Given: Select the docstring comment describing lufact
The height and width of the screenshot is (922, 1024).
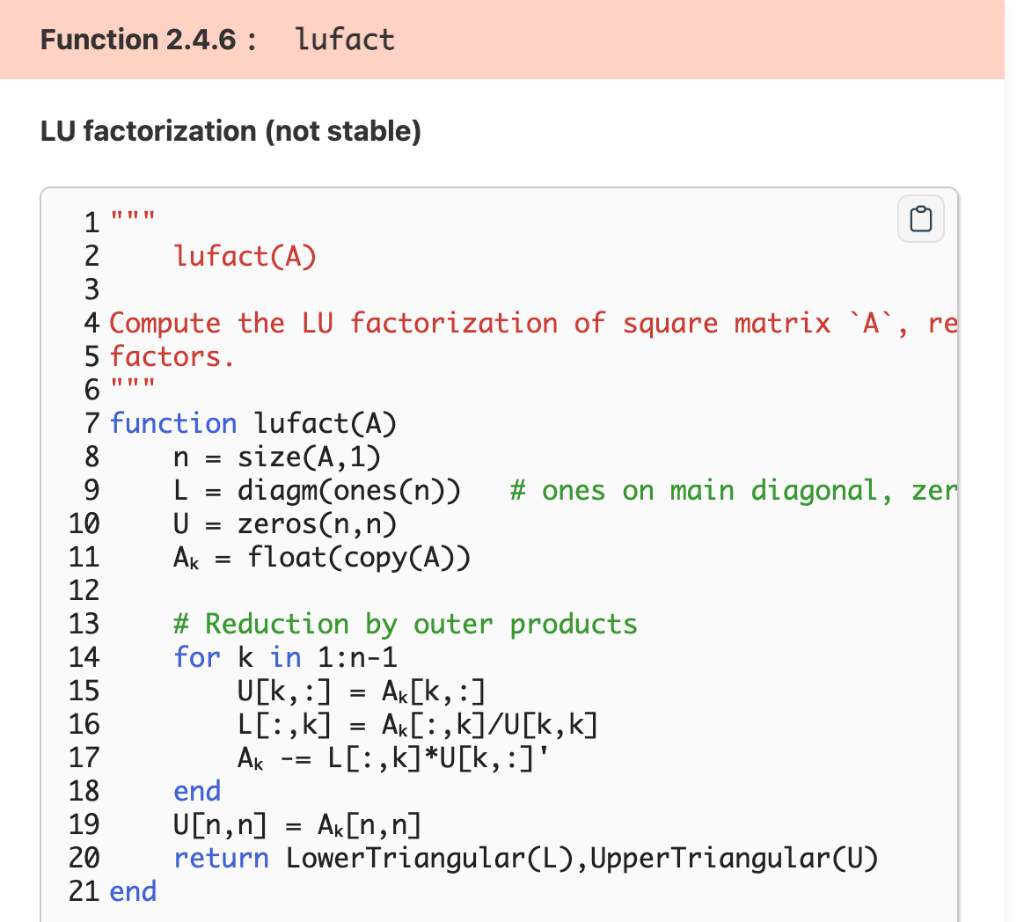Looking at the screenshot, I should tap(400, 322).
